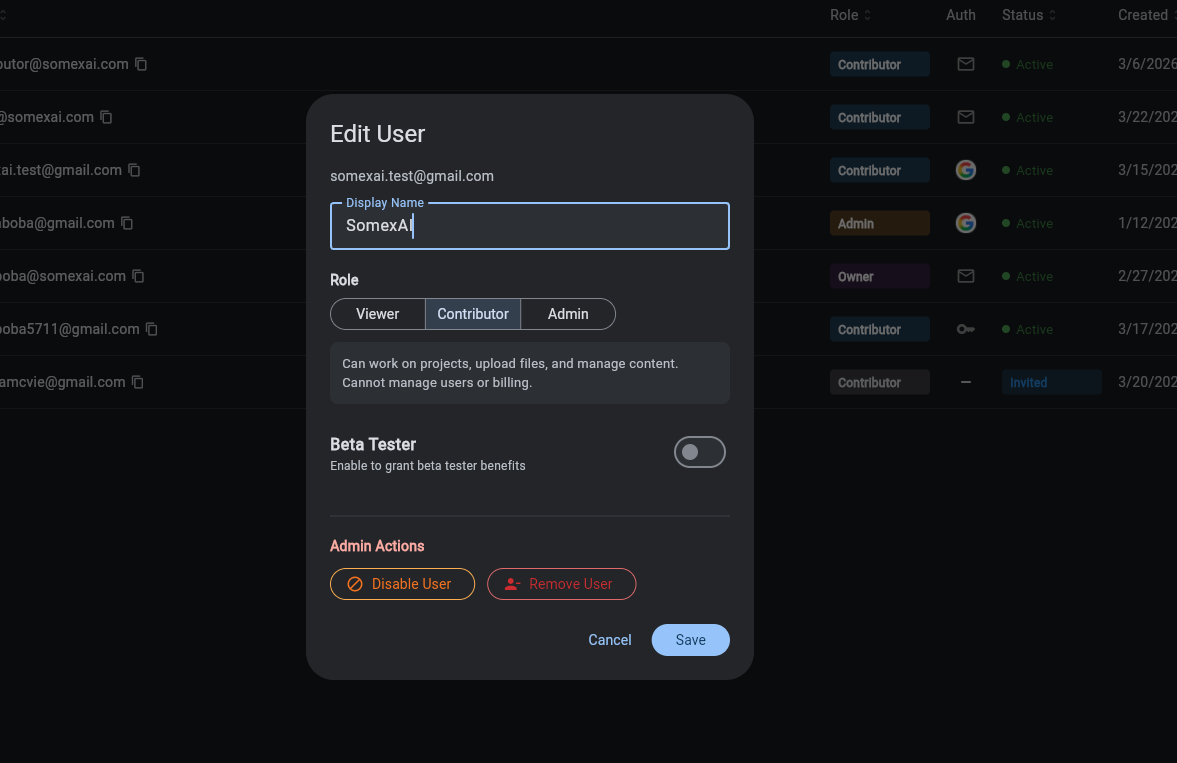
Task: Click the Google auth icon on the Admin row
Action: coord(965,223)
